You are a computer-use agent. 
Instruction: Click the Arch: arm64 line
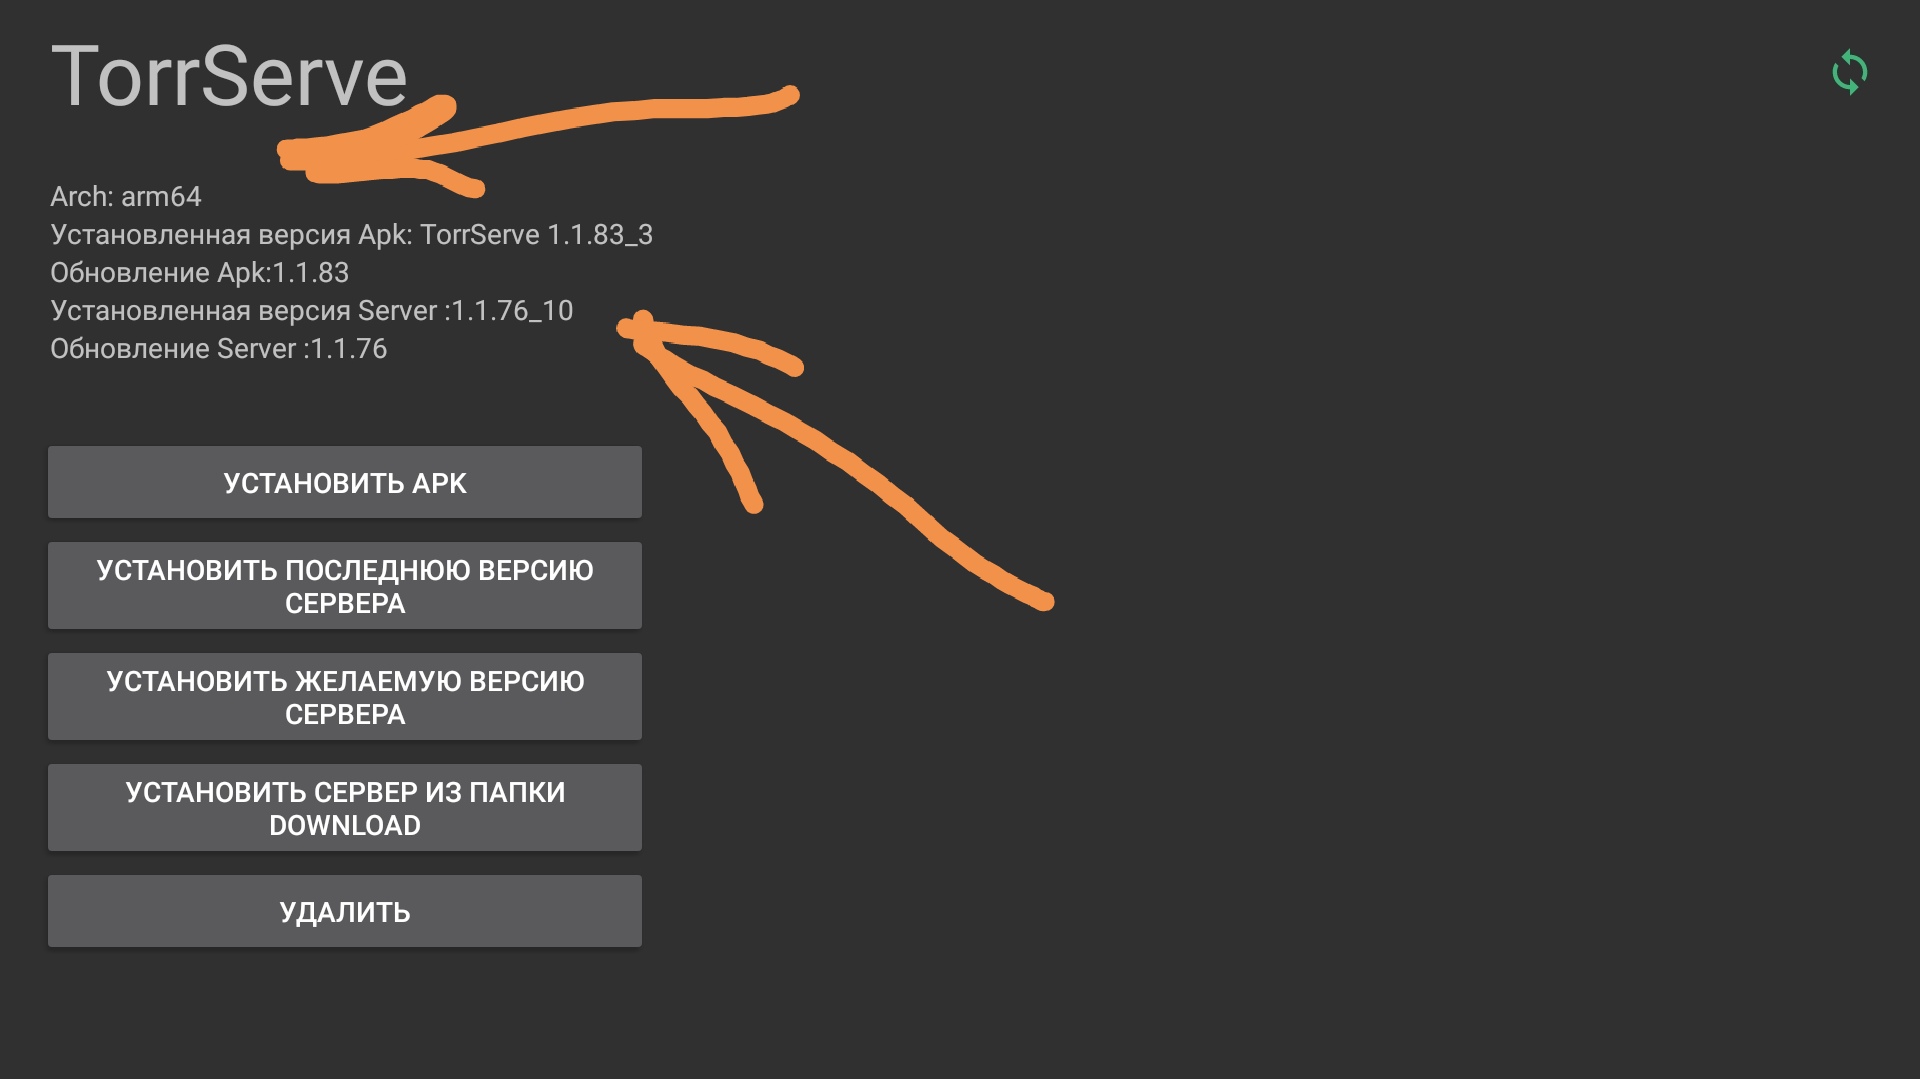126,197
